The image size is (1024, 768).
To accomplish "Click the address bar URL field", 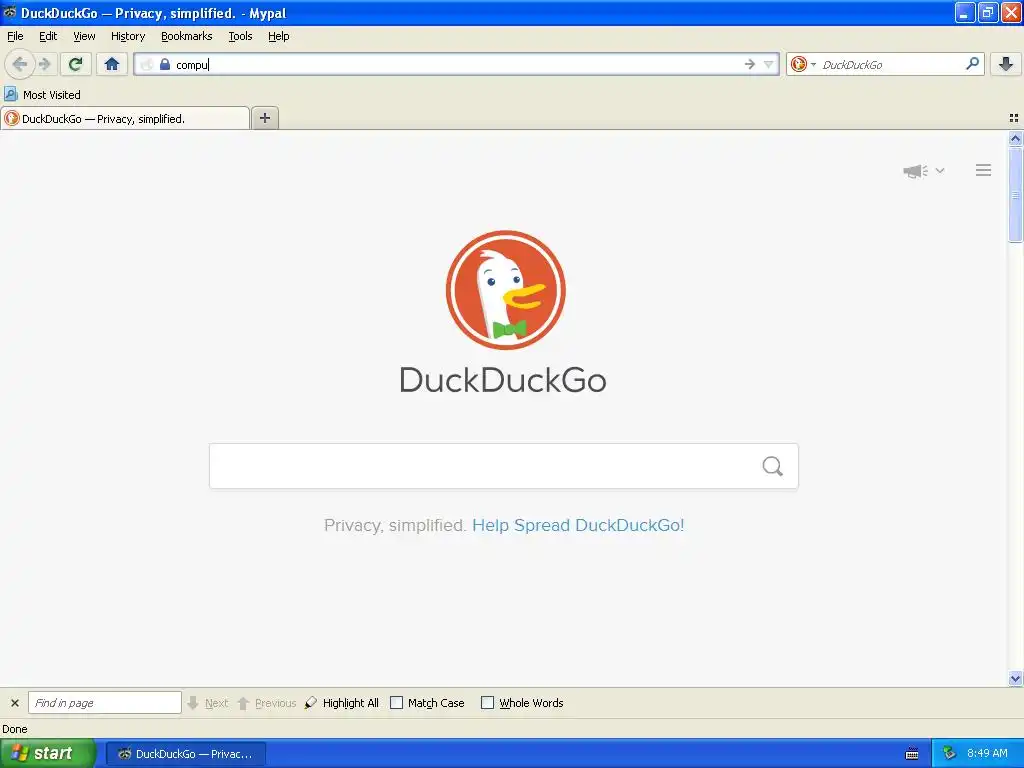I will pyautogui.click(x=457, y=64).
